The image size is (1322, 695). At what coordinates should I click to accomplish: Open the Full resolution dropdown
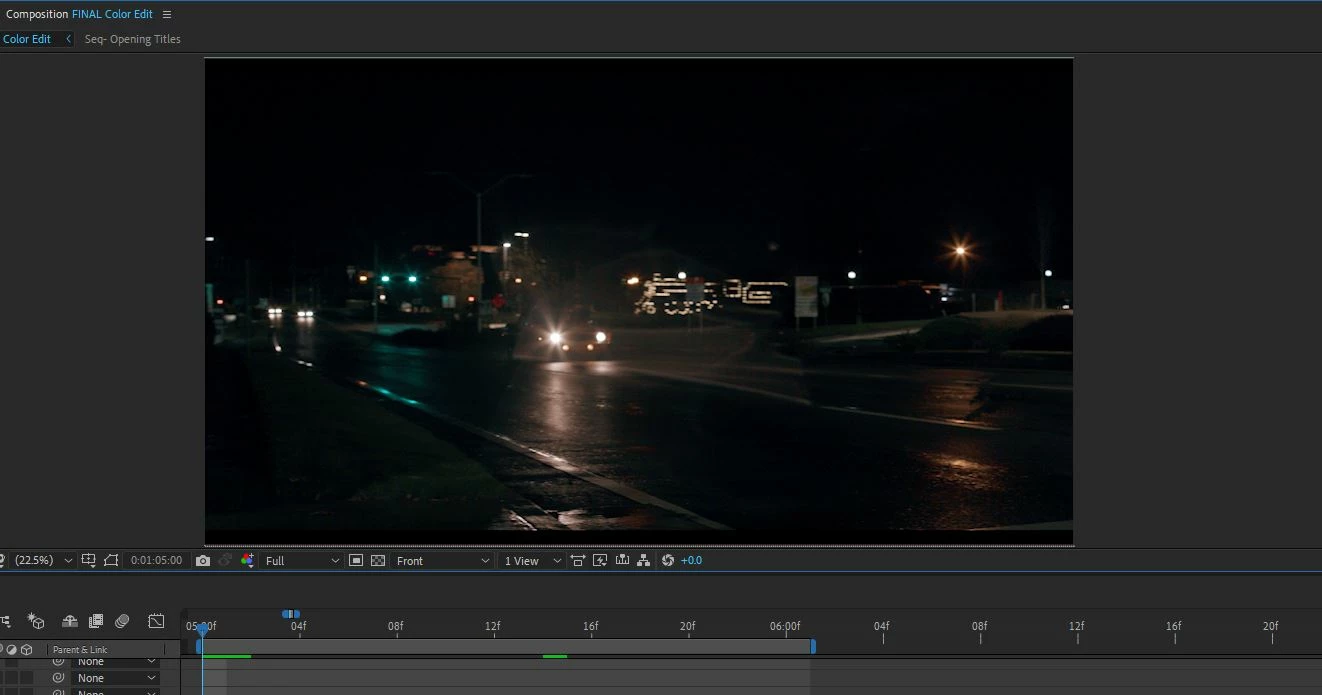(x=301, y=561)
